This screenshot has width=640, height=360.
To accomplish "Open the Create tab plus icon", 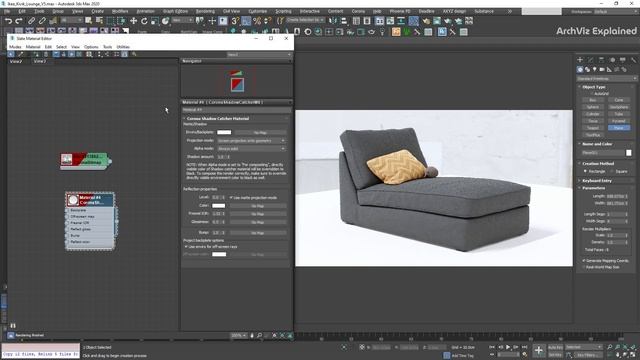I will click(x=580, y=60).
